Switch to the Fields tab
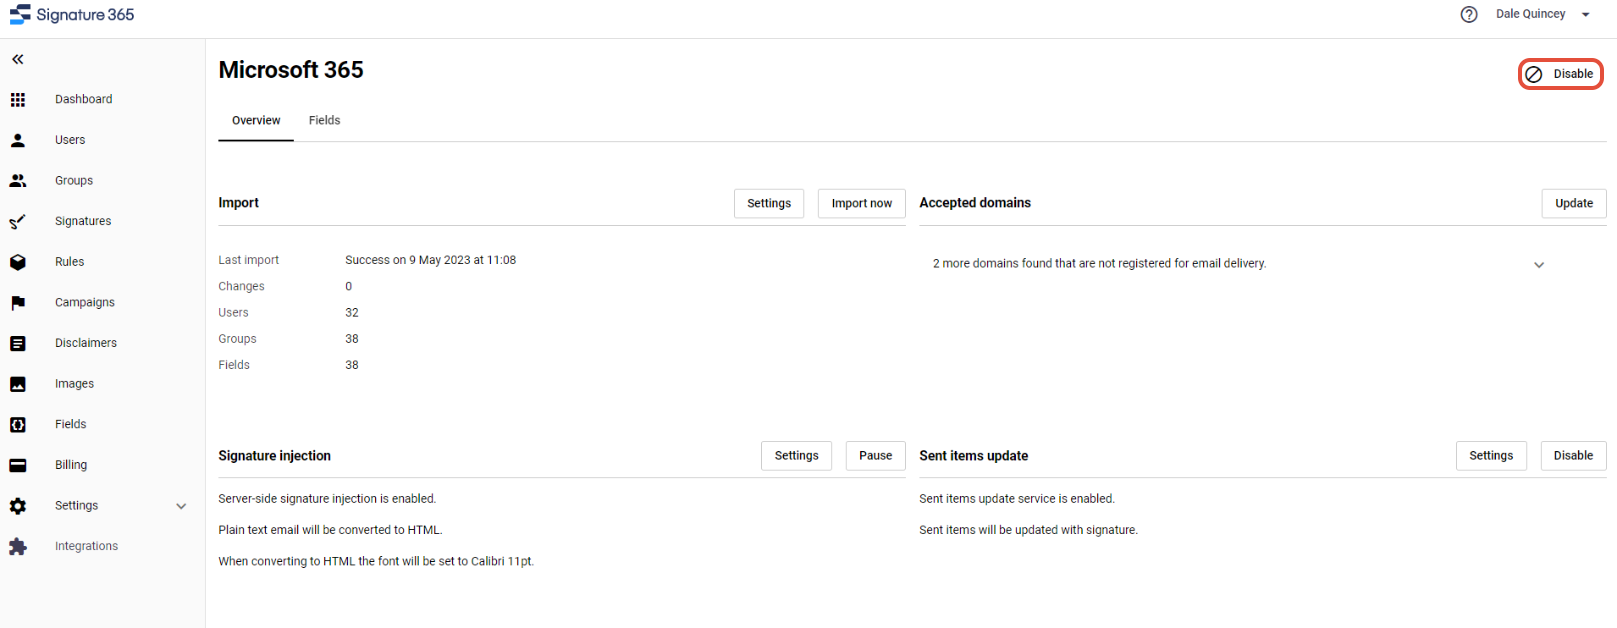The width and height of the screenshot is (1617, 628). (324, 121)
